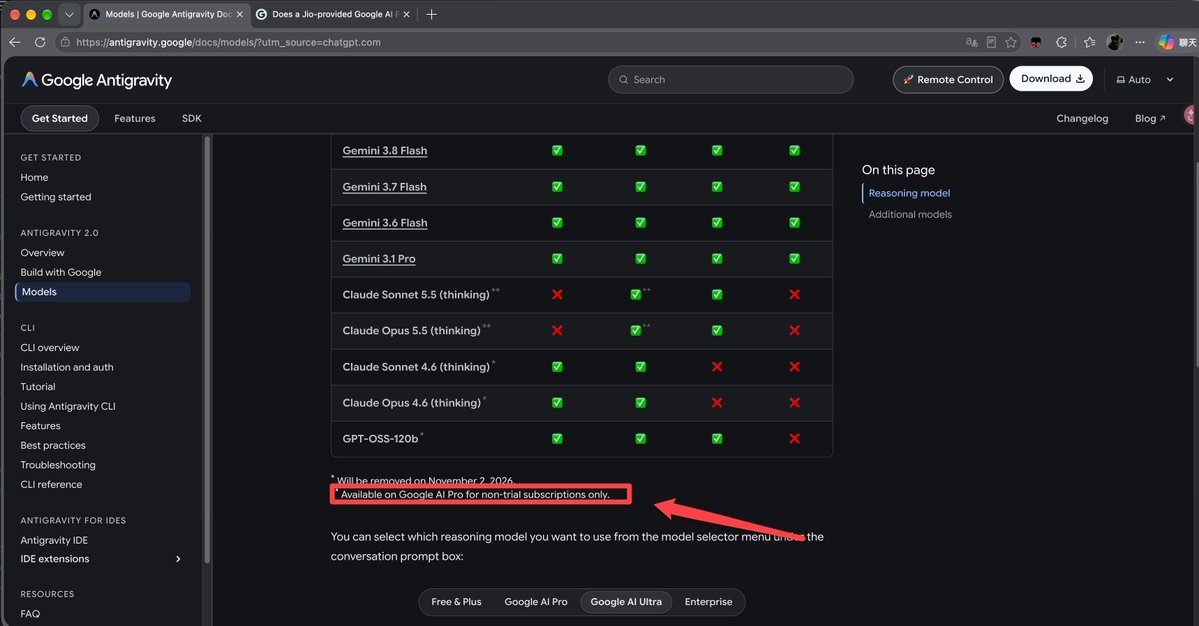
Task: Open Troubleshooting in the sidebar
Action: [x=58, y=465]
